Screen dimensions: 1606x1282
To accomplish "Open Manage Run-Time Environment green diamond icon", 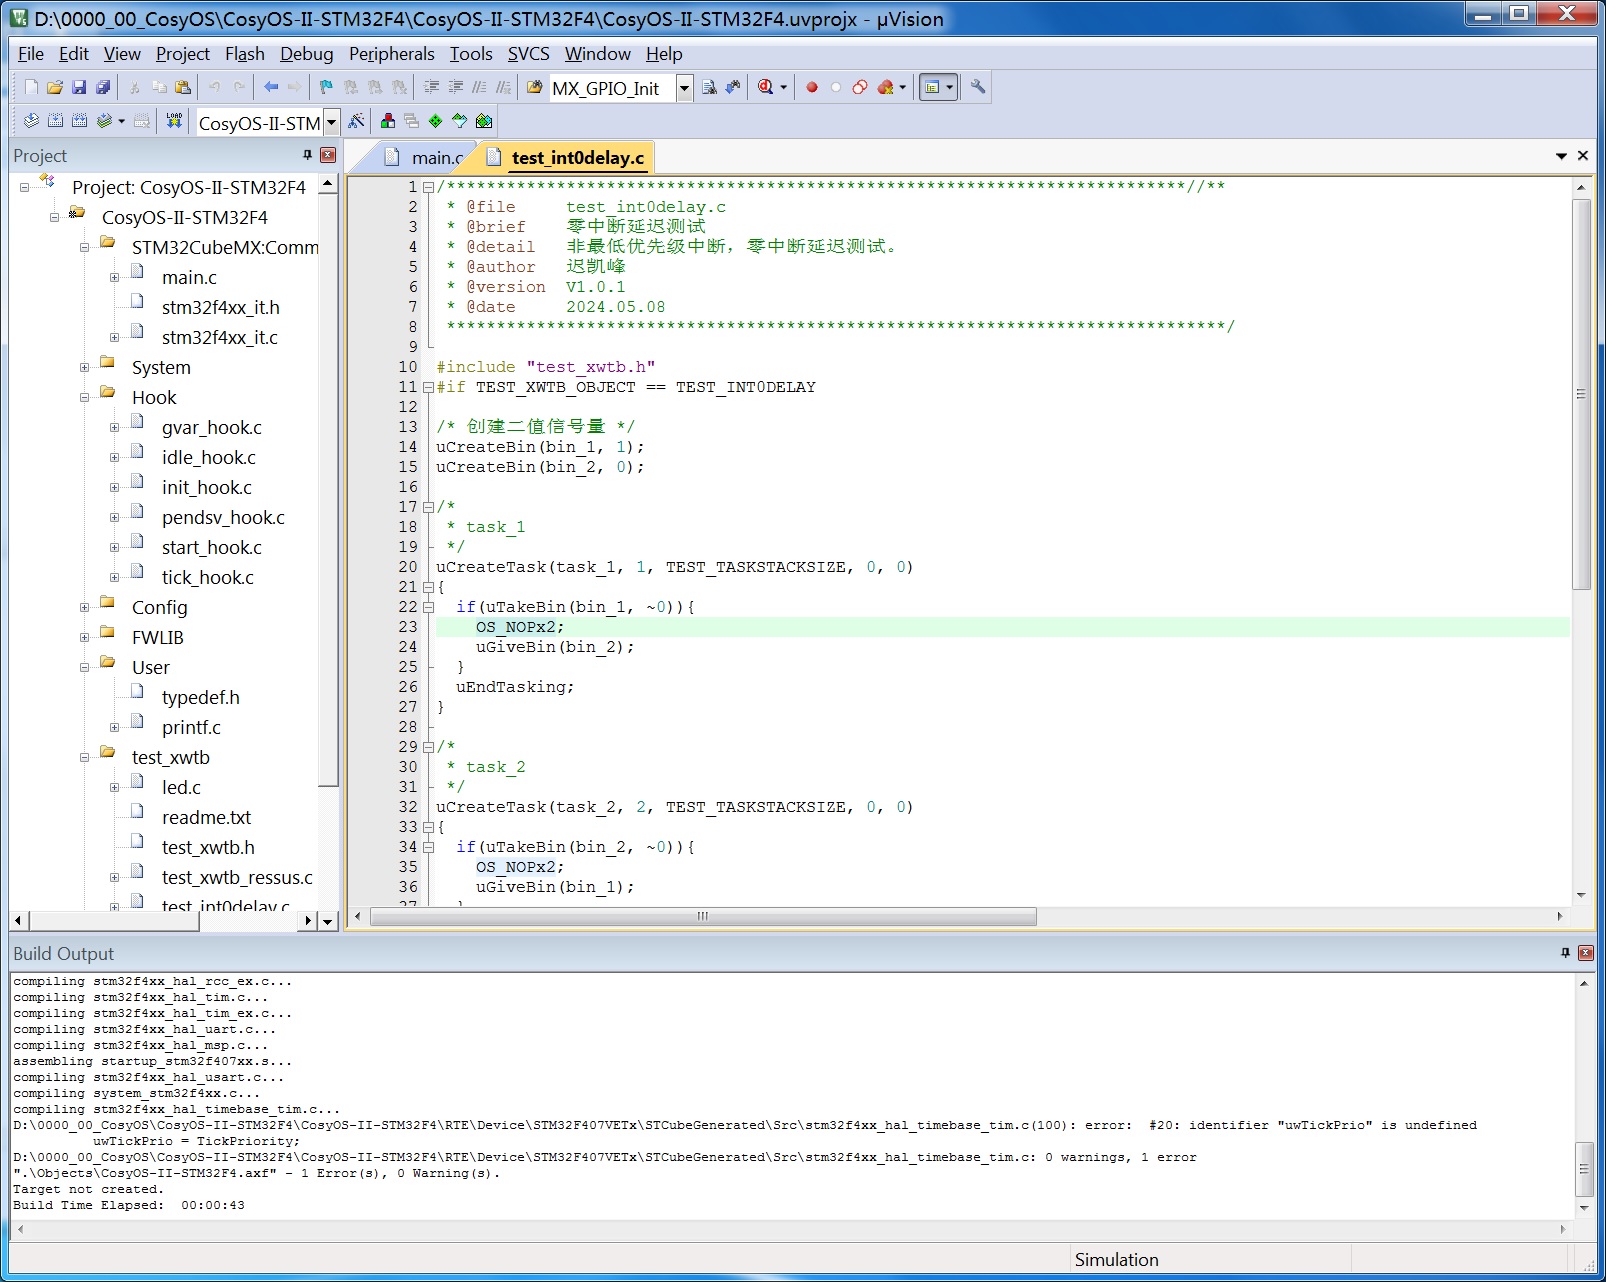I will pyautogui.click(x=436, y=121).
